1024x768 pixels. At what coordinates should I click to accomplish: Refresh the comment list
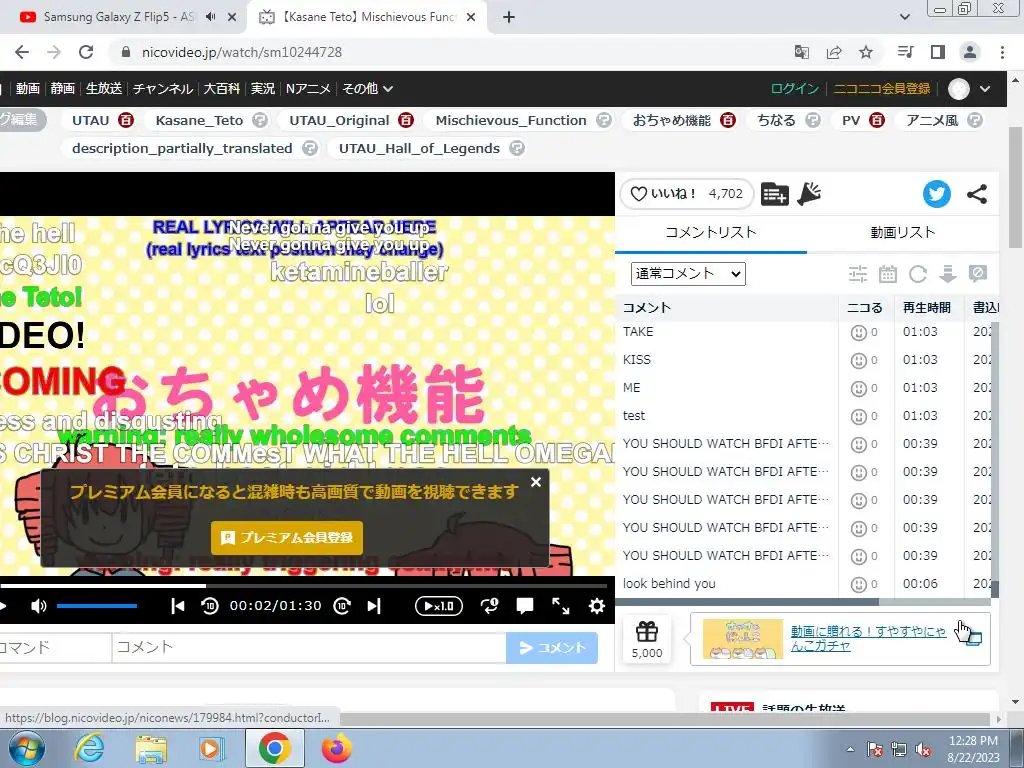[x=918, y=274]
